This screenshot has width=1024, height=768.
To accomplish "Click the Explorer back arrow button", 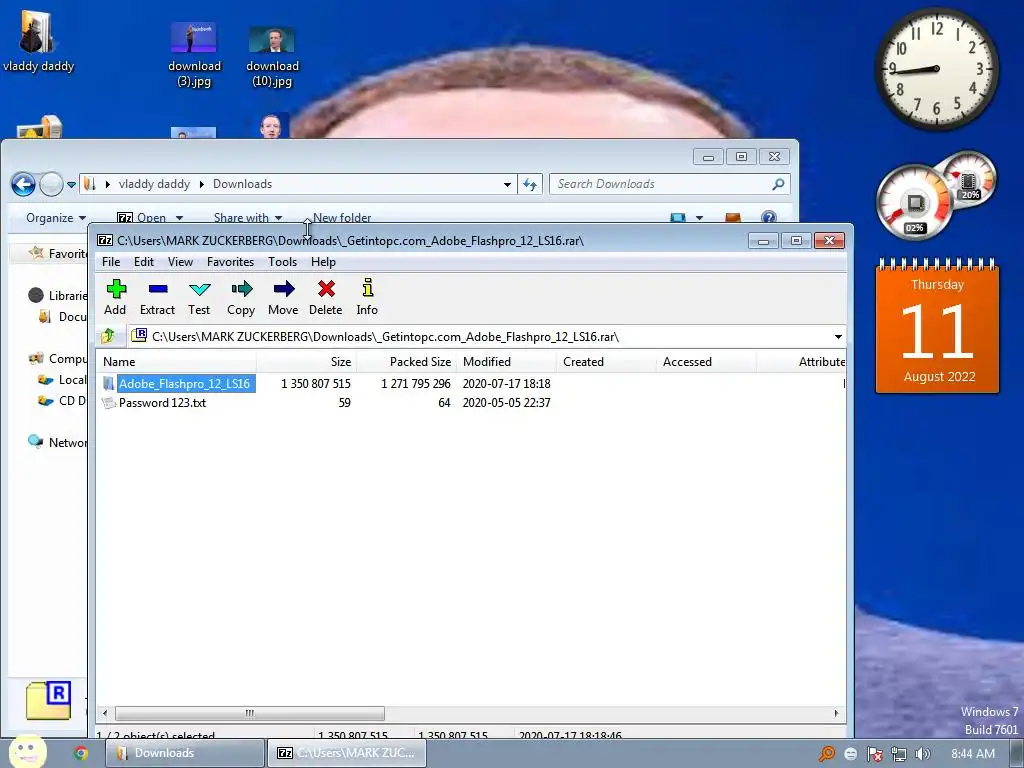I will (x=24, y=184).
